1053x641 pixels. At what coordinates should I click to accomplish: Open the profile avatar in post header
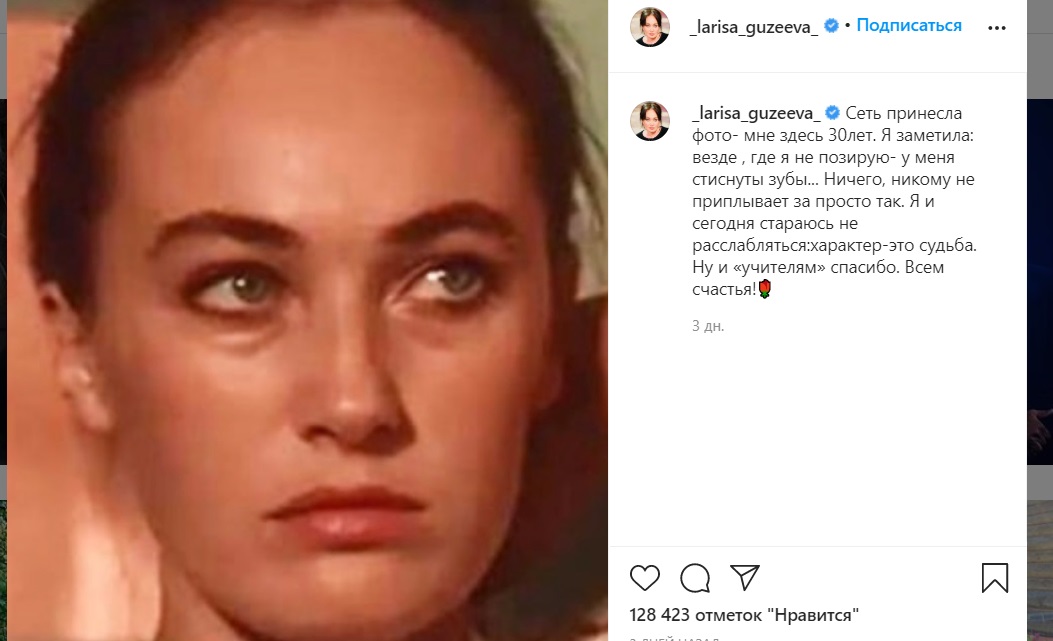tap(649, 28)
